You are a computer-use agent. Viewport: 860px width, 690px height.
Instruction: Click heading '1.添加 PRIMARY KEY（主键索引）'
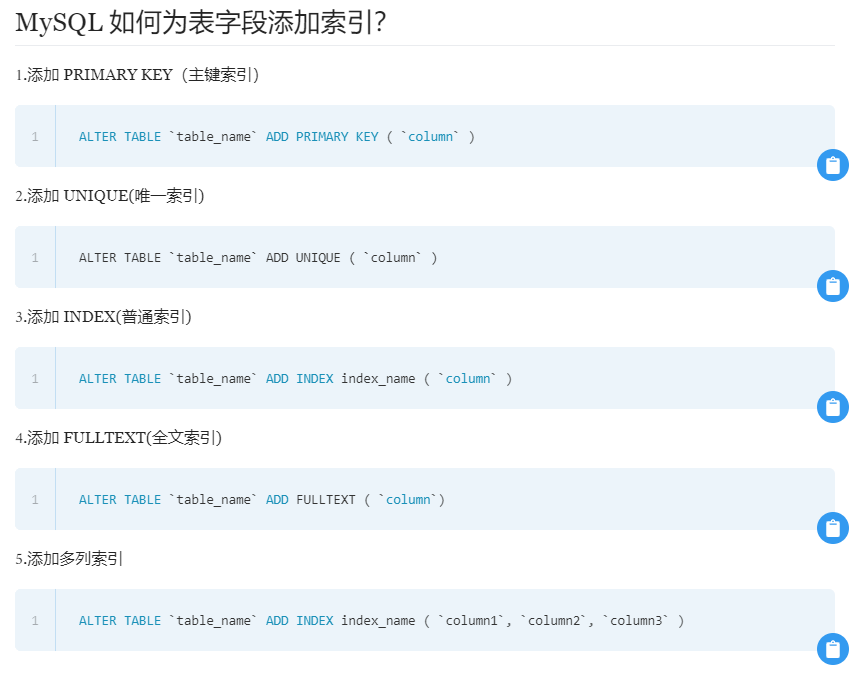click(x=137, y=75)
